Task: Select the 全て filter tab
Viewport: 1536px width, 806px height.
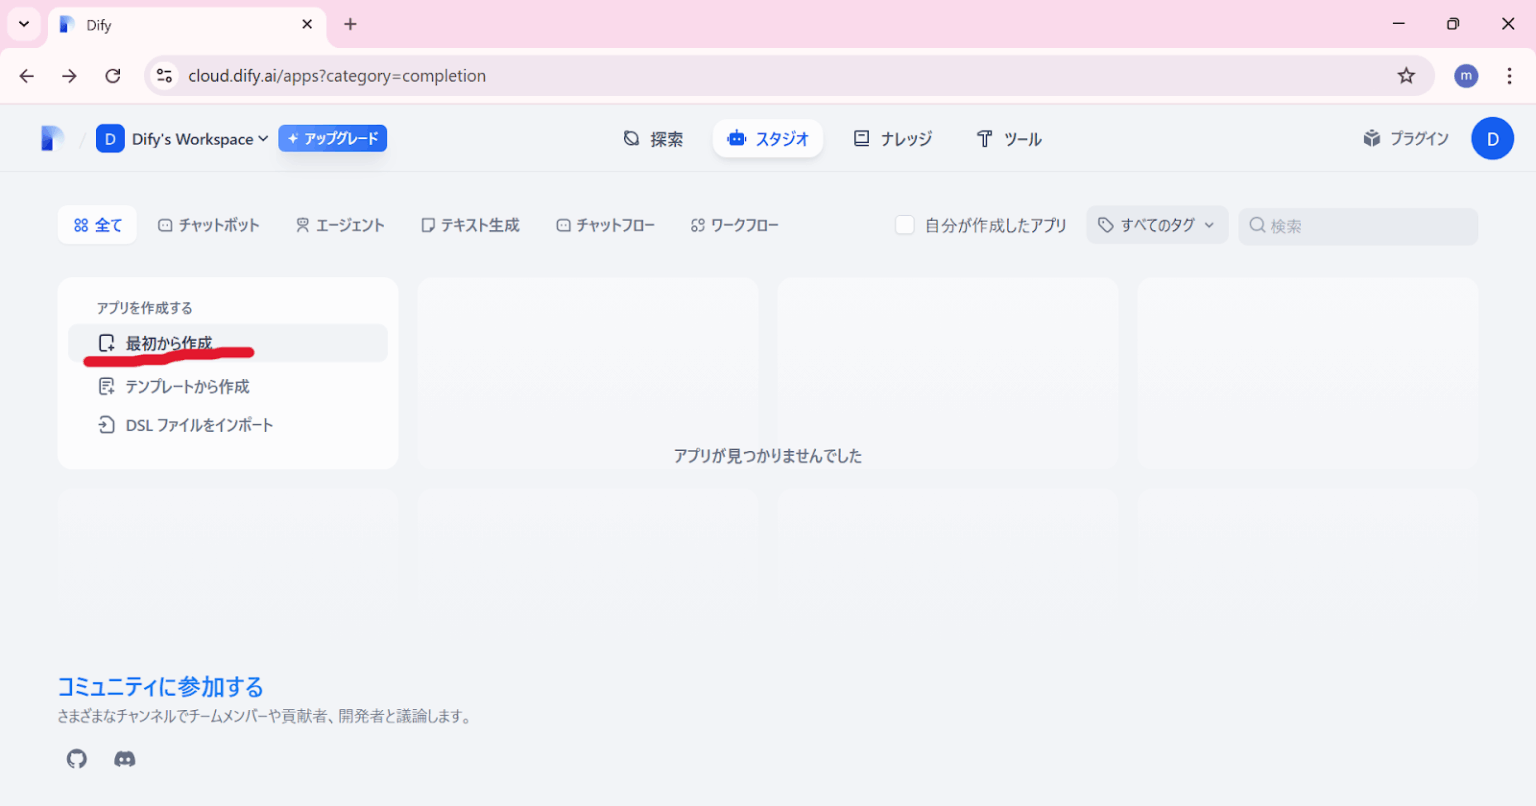Action: (97, 225)
